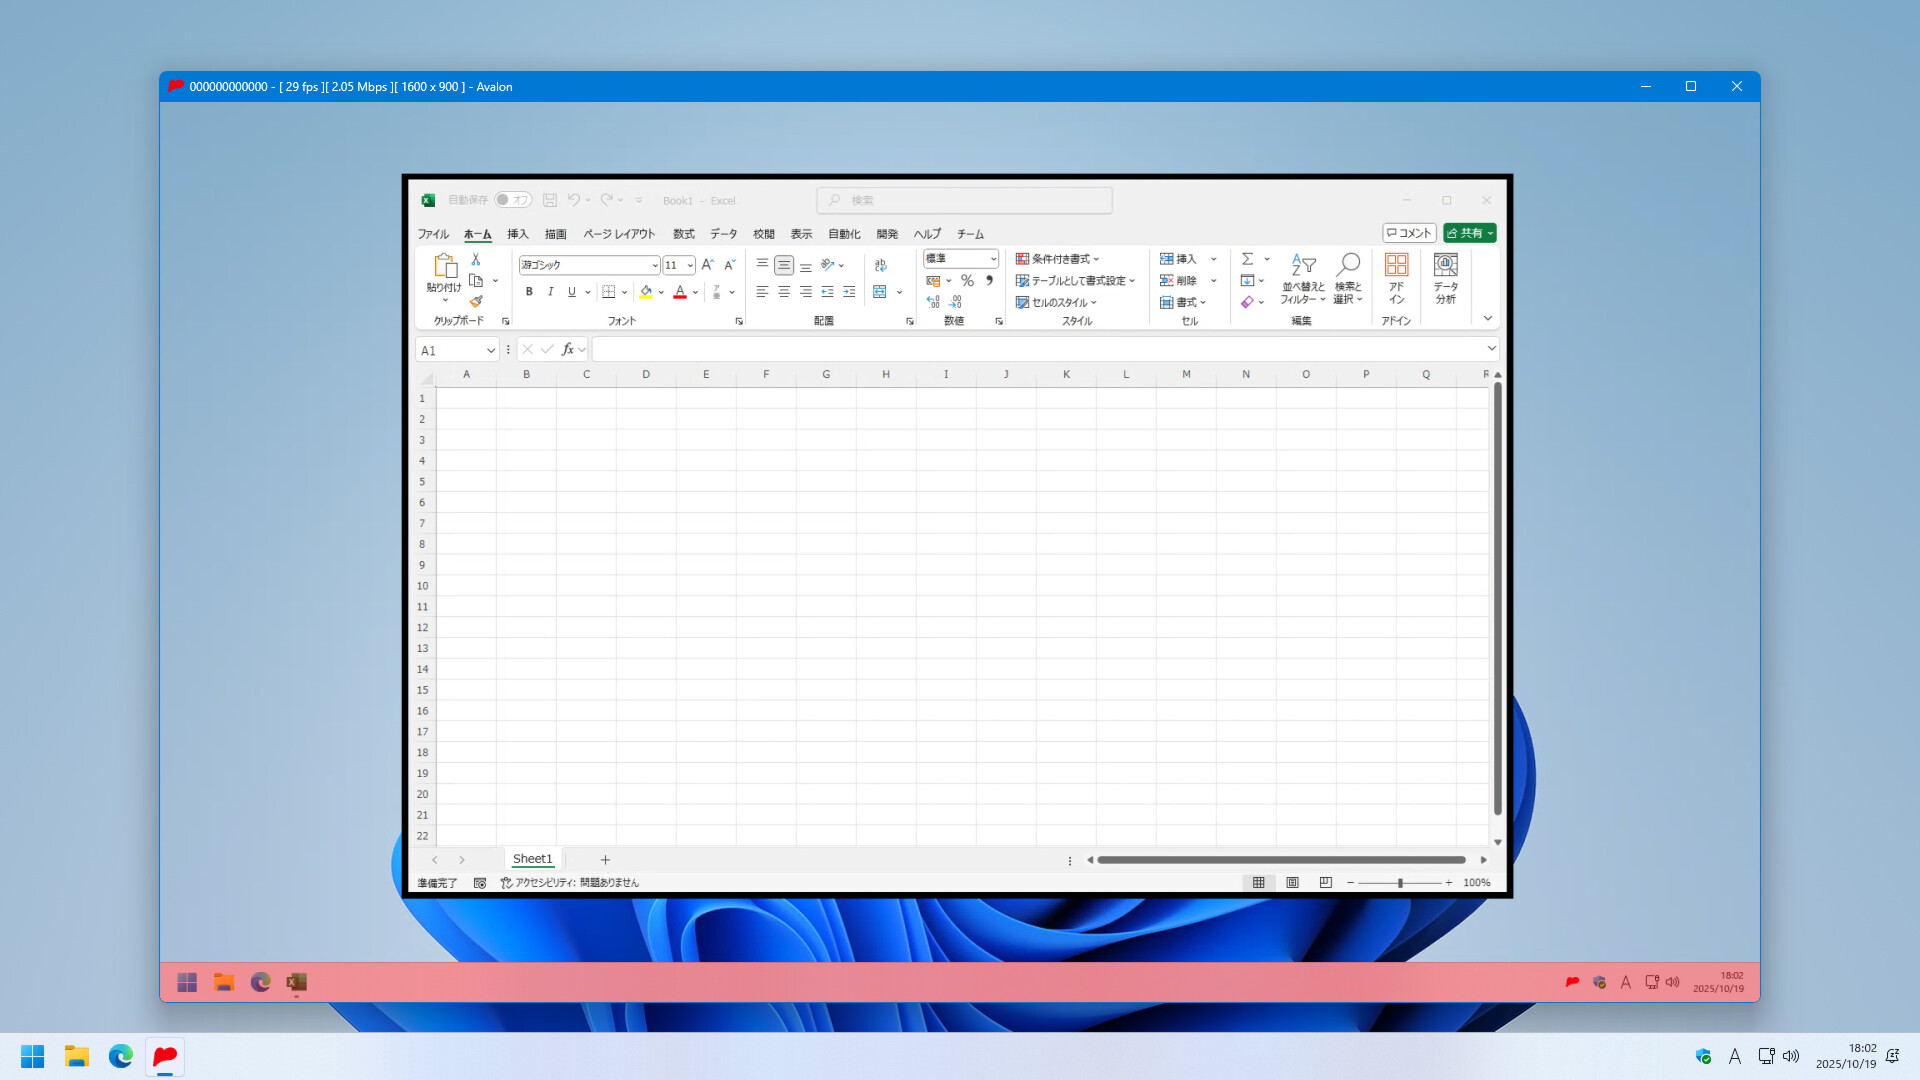
Task: Switch to the データ ribbon tab
Action: point(723,234)
